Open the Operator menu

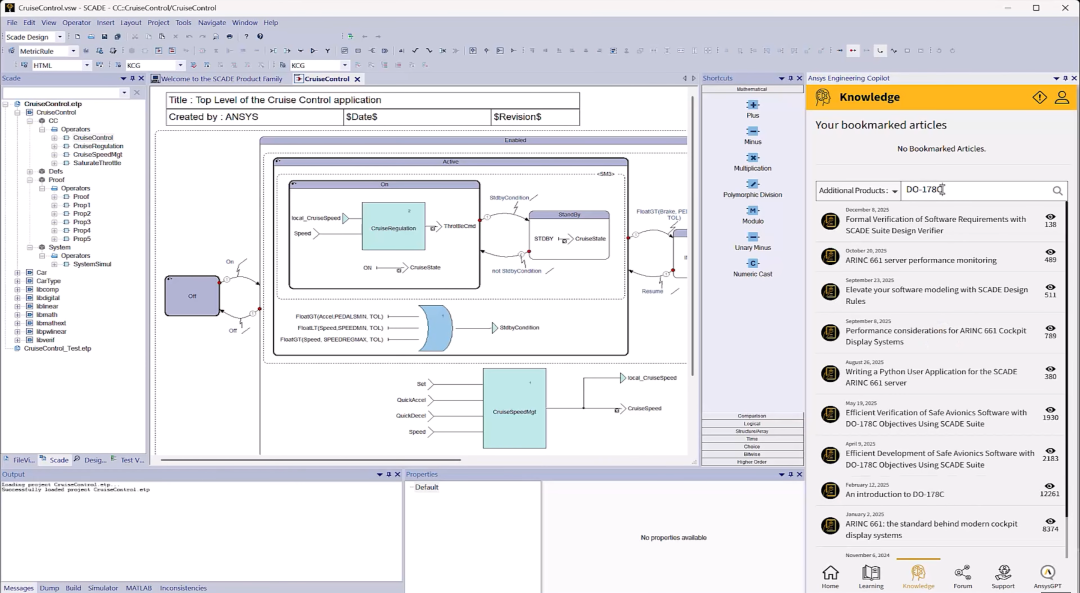76,23
